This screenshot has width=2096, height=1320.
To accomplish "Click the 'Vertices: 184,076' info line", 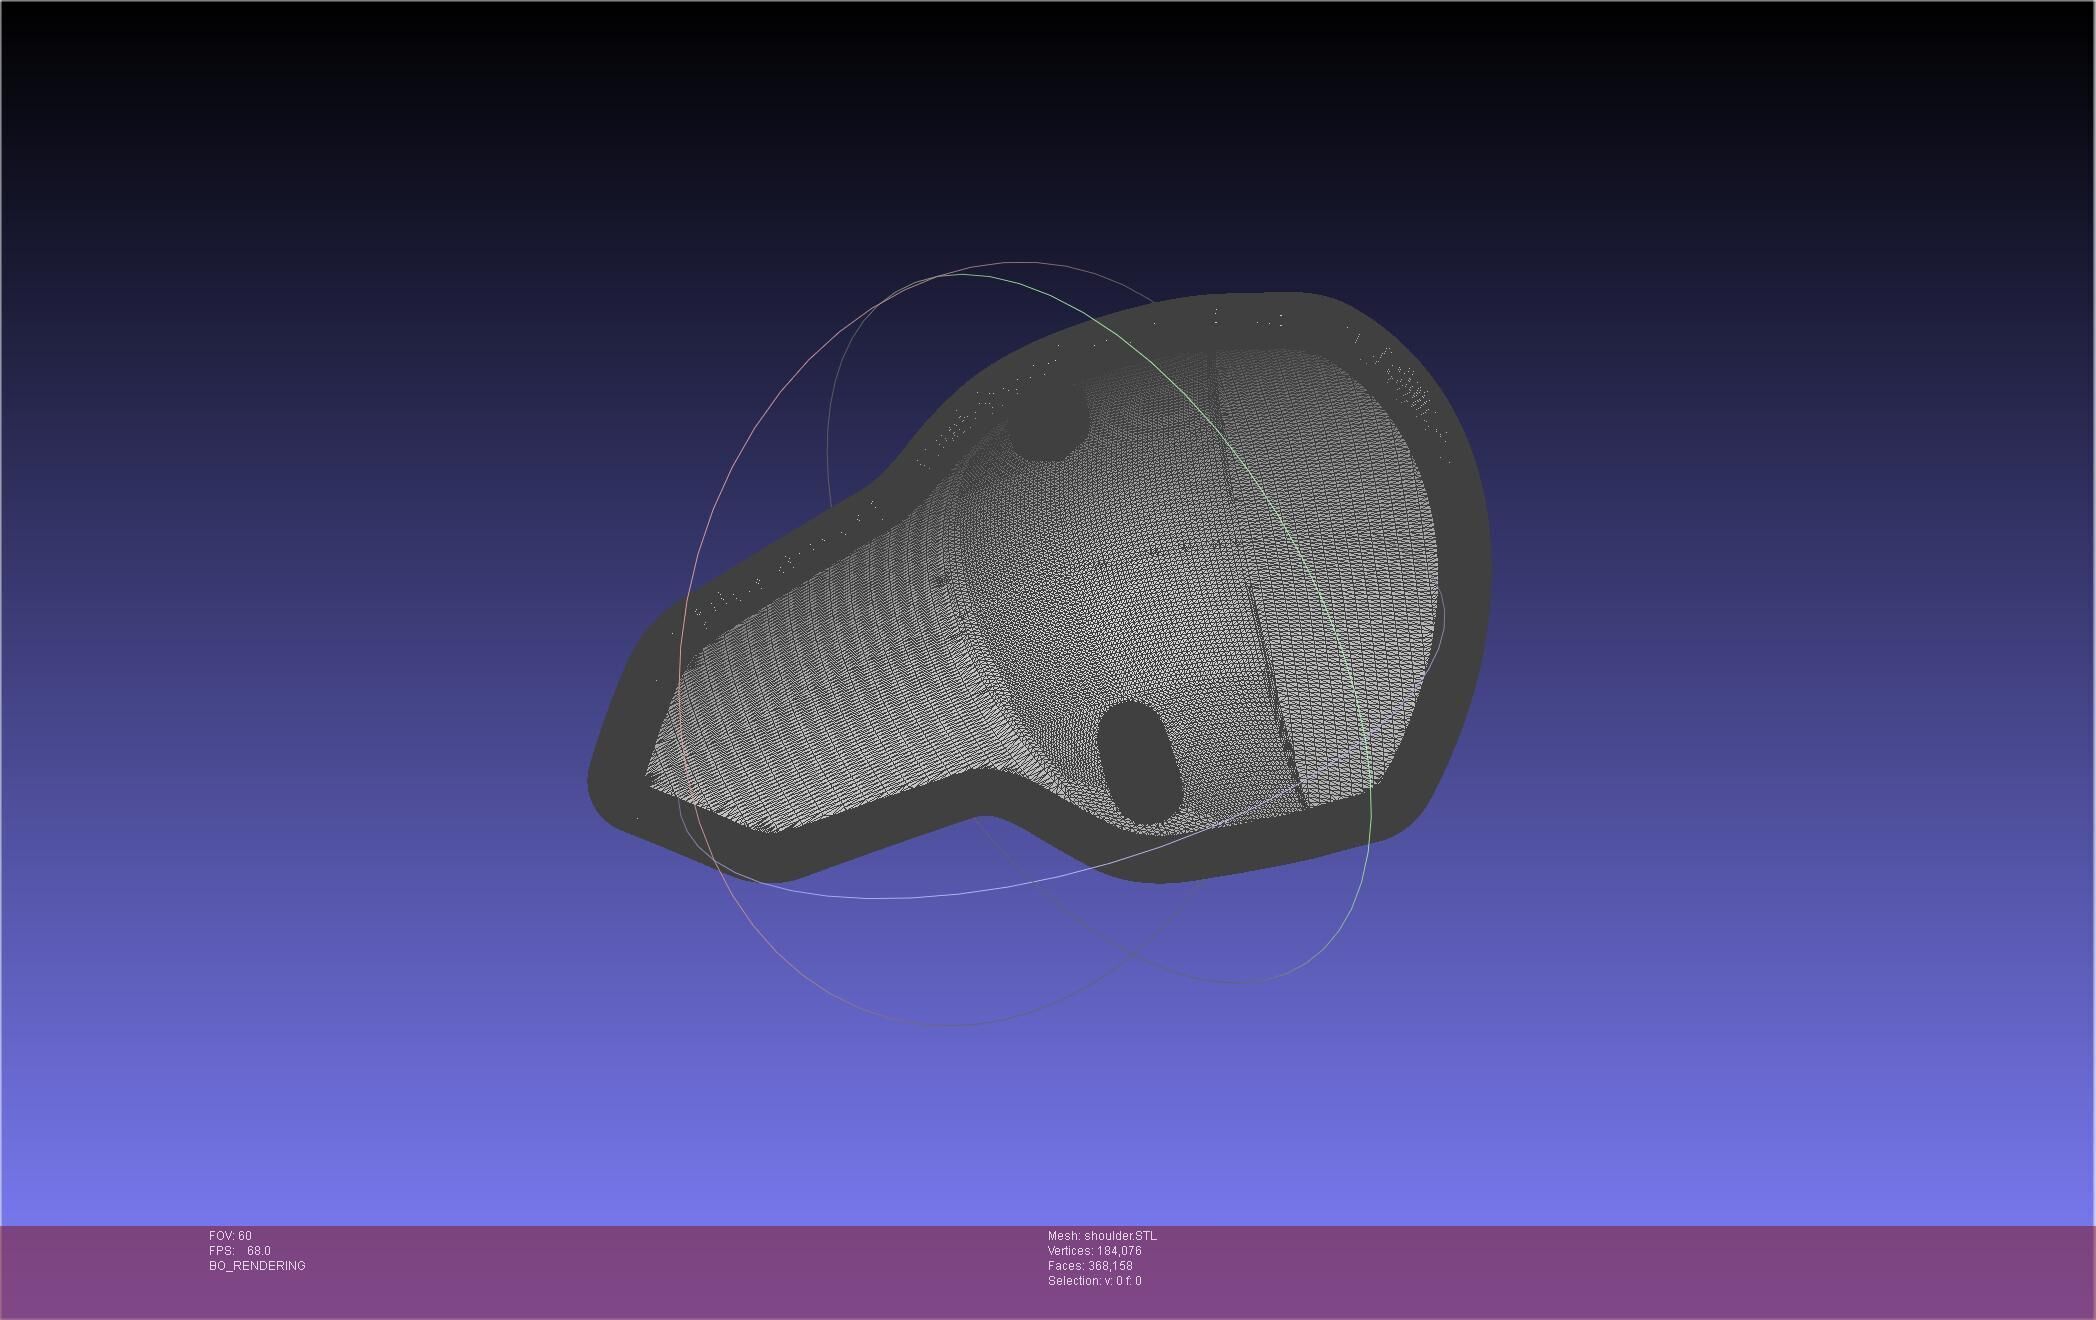I will click(1094, 1251).
